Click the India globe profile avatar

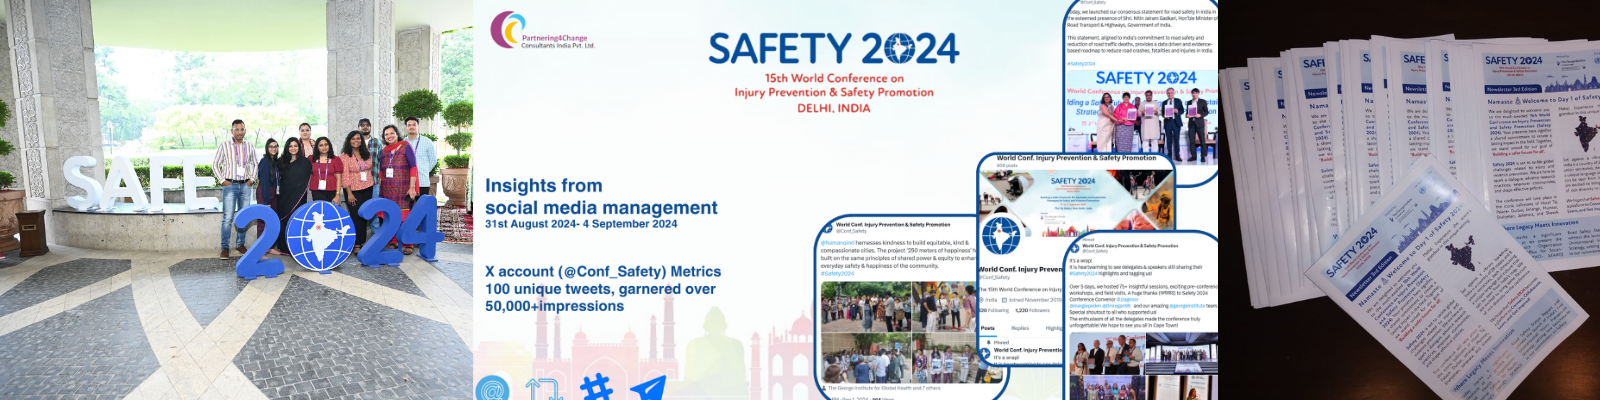pyautogui.click(x=1001, y=236)
